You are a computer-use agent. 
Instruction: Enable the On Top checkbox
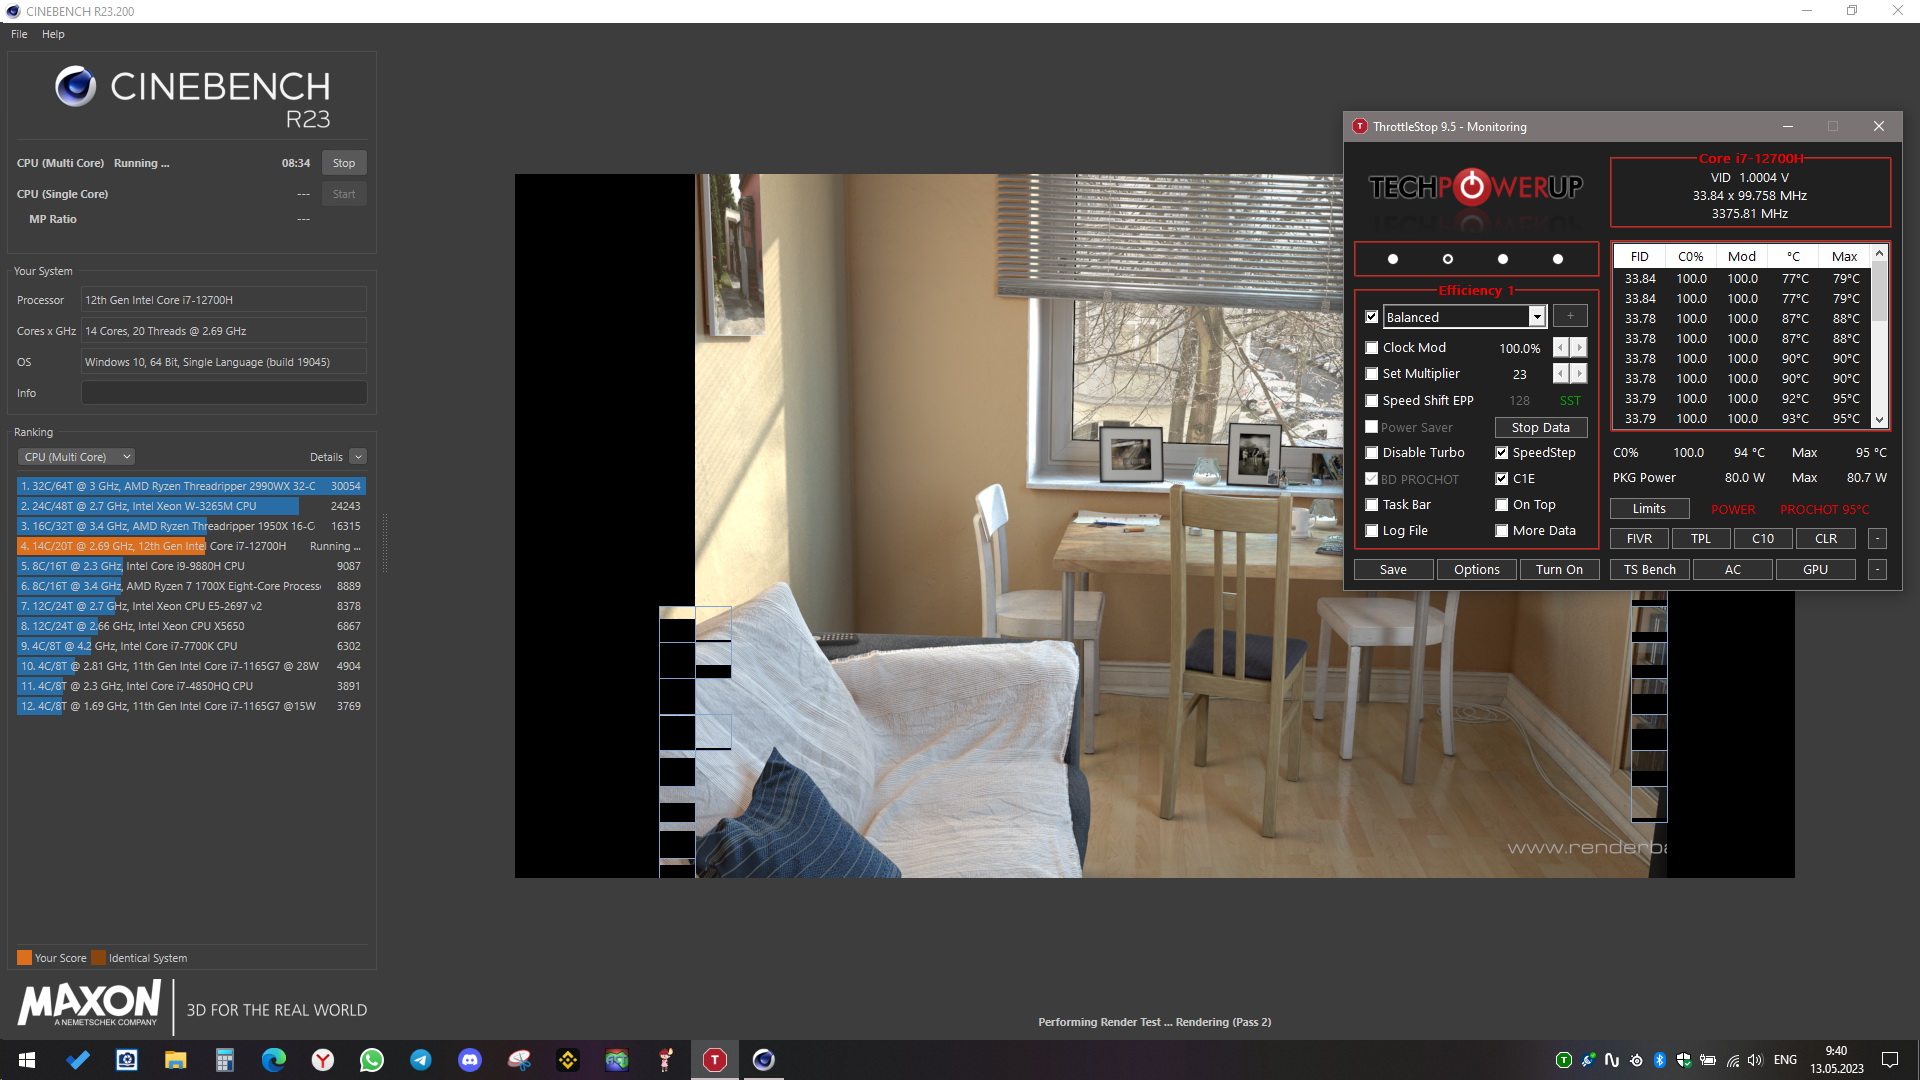click(1502, 505)
